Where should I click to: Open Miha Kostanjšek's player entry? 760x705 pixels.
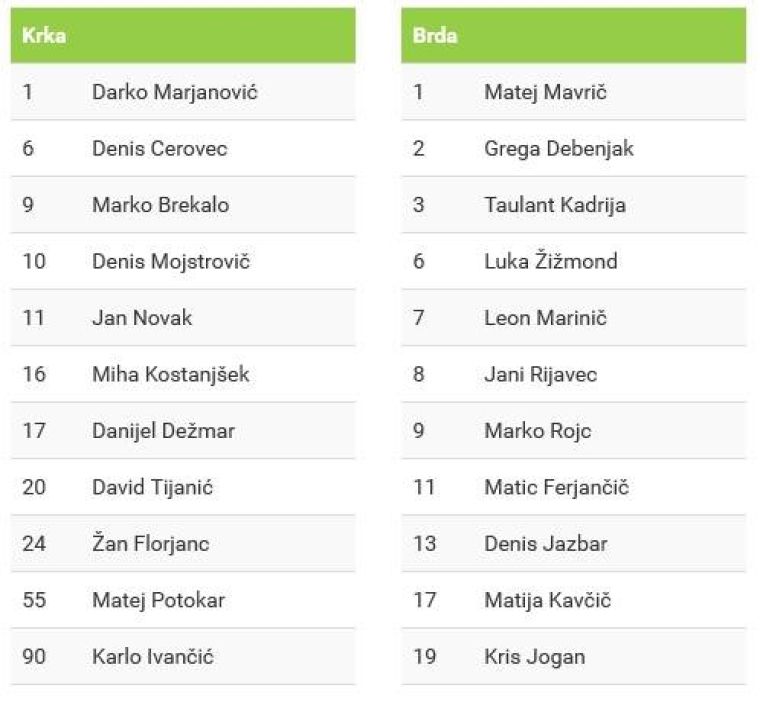(170, 375)
